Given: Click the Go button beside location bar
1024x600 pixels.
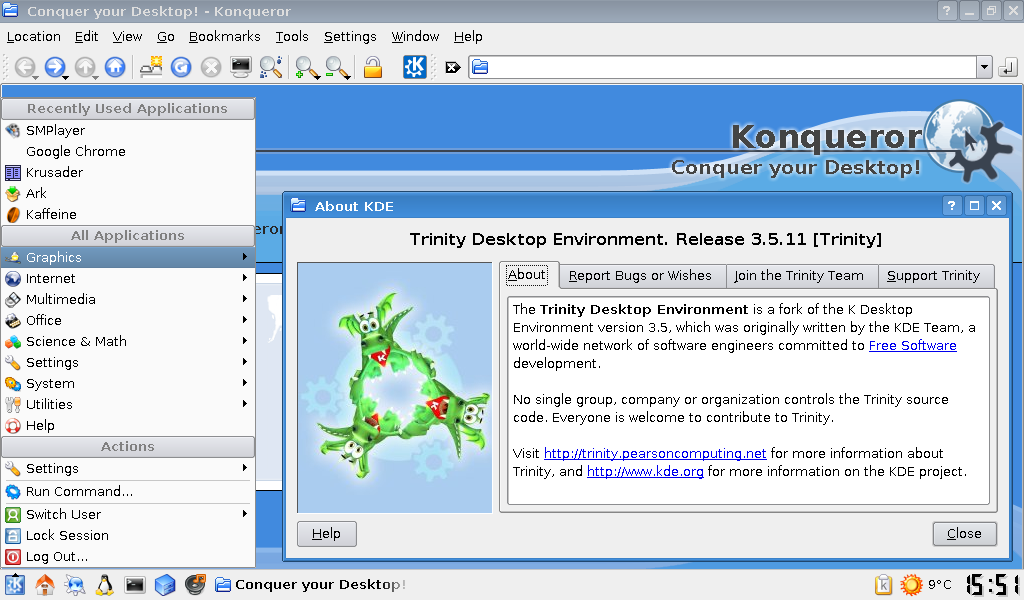Looking at the screenshot, I should click(x=1008, y=67).
